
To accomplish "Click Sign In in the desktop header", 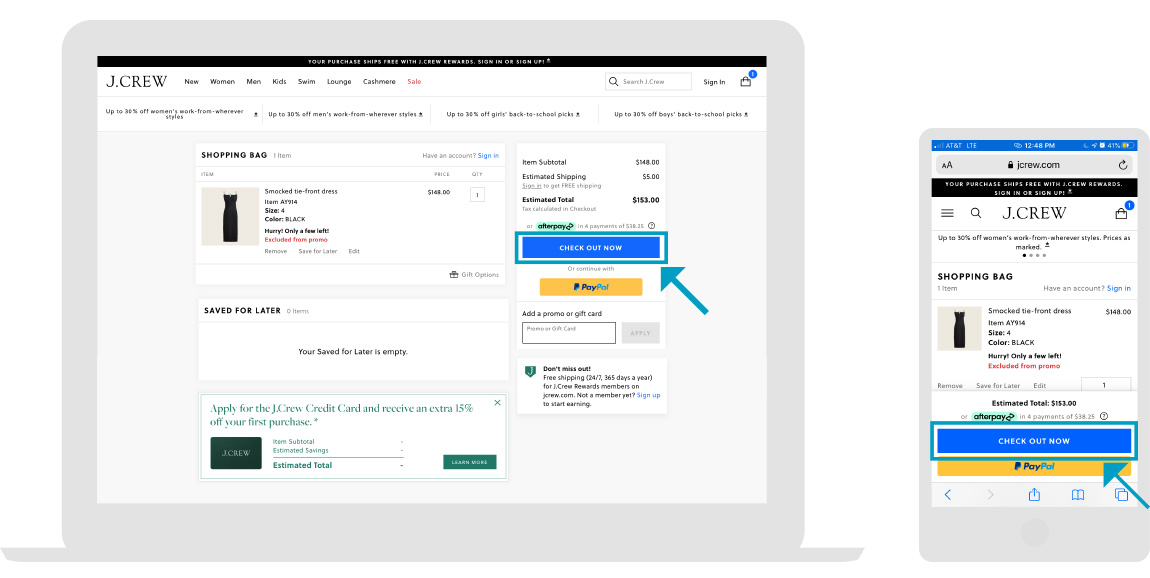I will pos(714,82).
